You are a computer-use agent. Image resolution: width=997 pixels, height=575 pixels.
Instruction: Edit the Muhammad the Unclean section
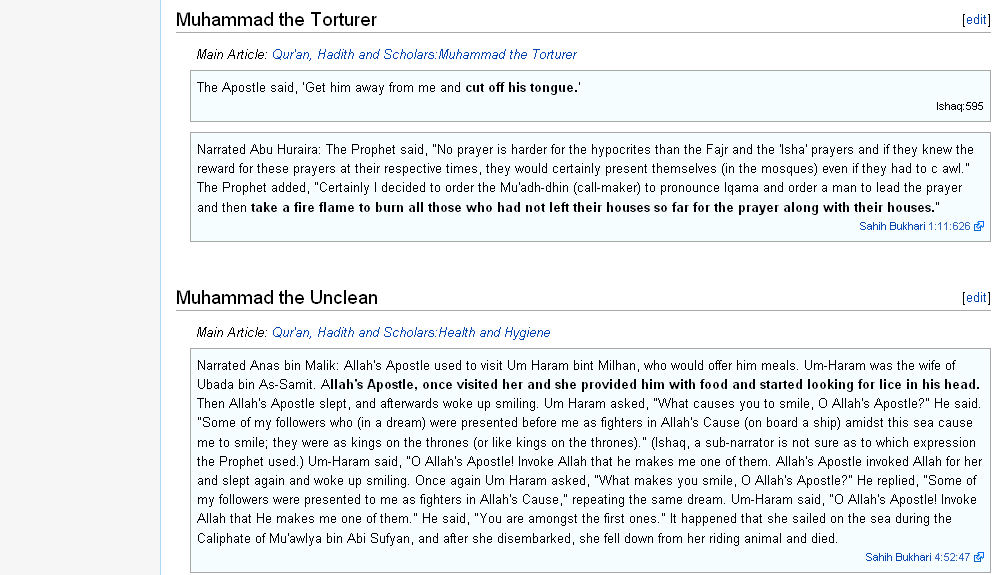(x=975, y=298)
